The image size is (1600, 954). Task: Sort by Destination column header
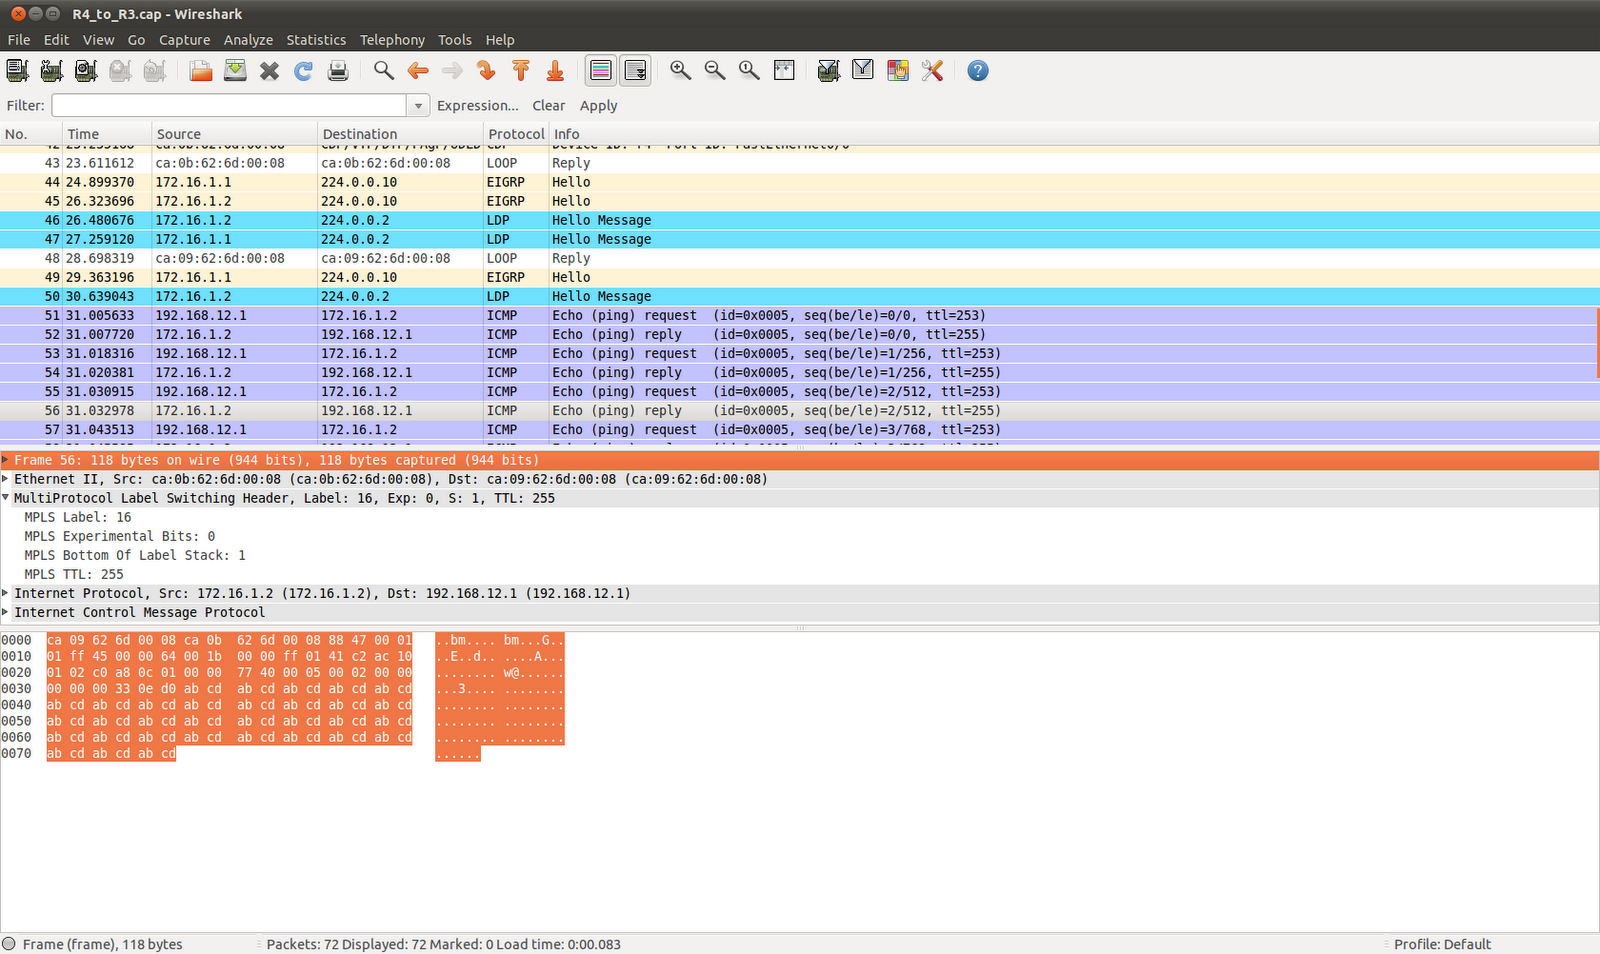(x=400, y=134)
